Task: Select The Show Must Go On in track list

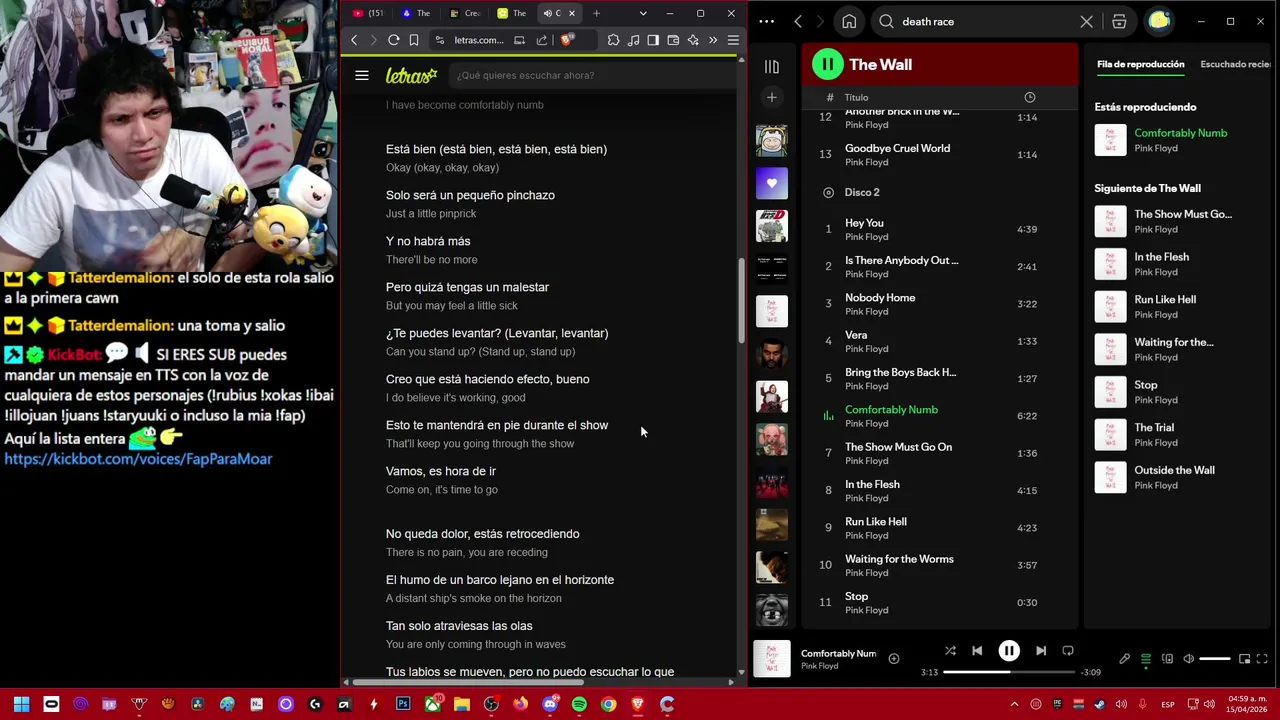Action: point(940,453)
